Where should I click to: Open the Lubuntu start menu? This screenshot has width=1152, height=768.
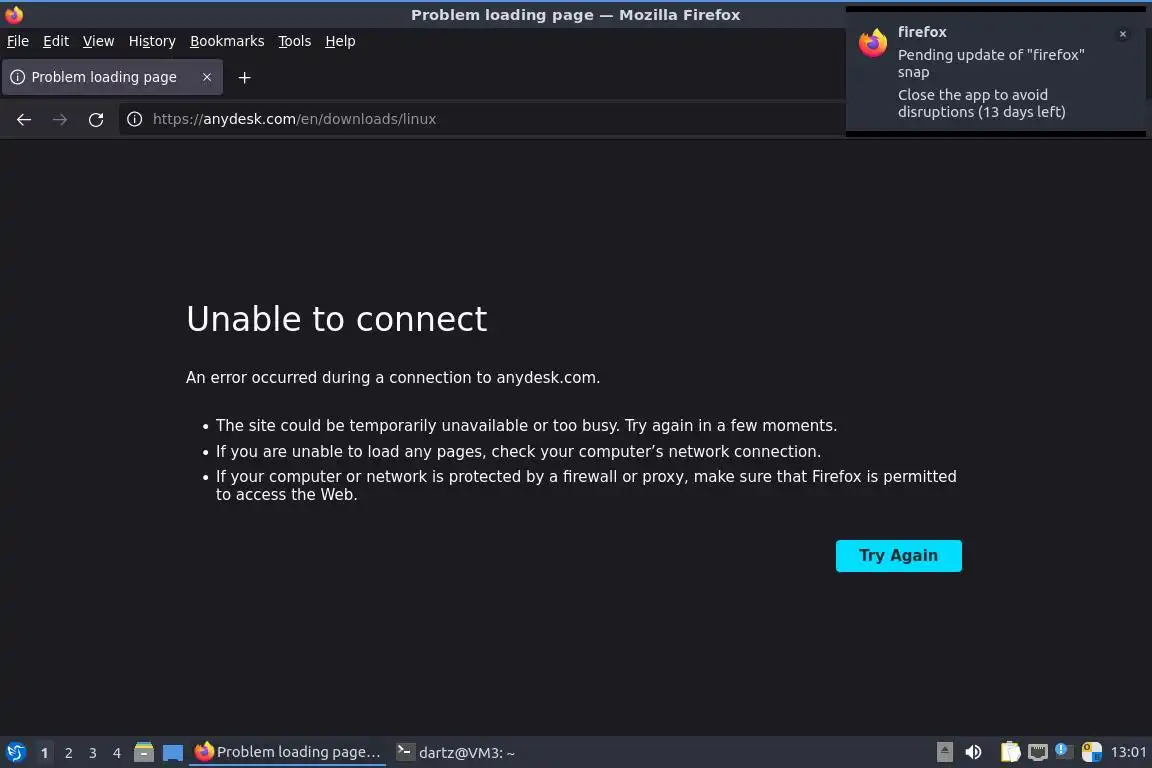tap(15, 752)
